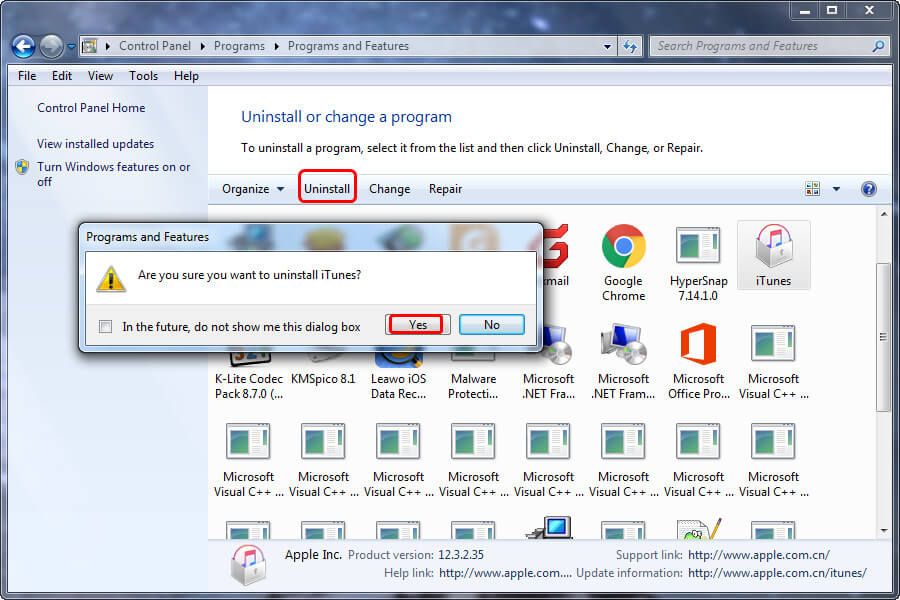The width and height of the screenshot is (900, 600).
Task: Click the Control Panel icon in address bar
Action: (x=90, y=46)
